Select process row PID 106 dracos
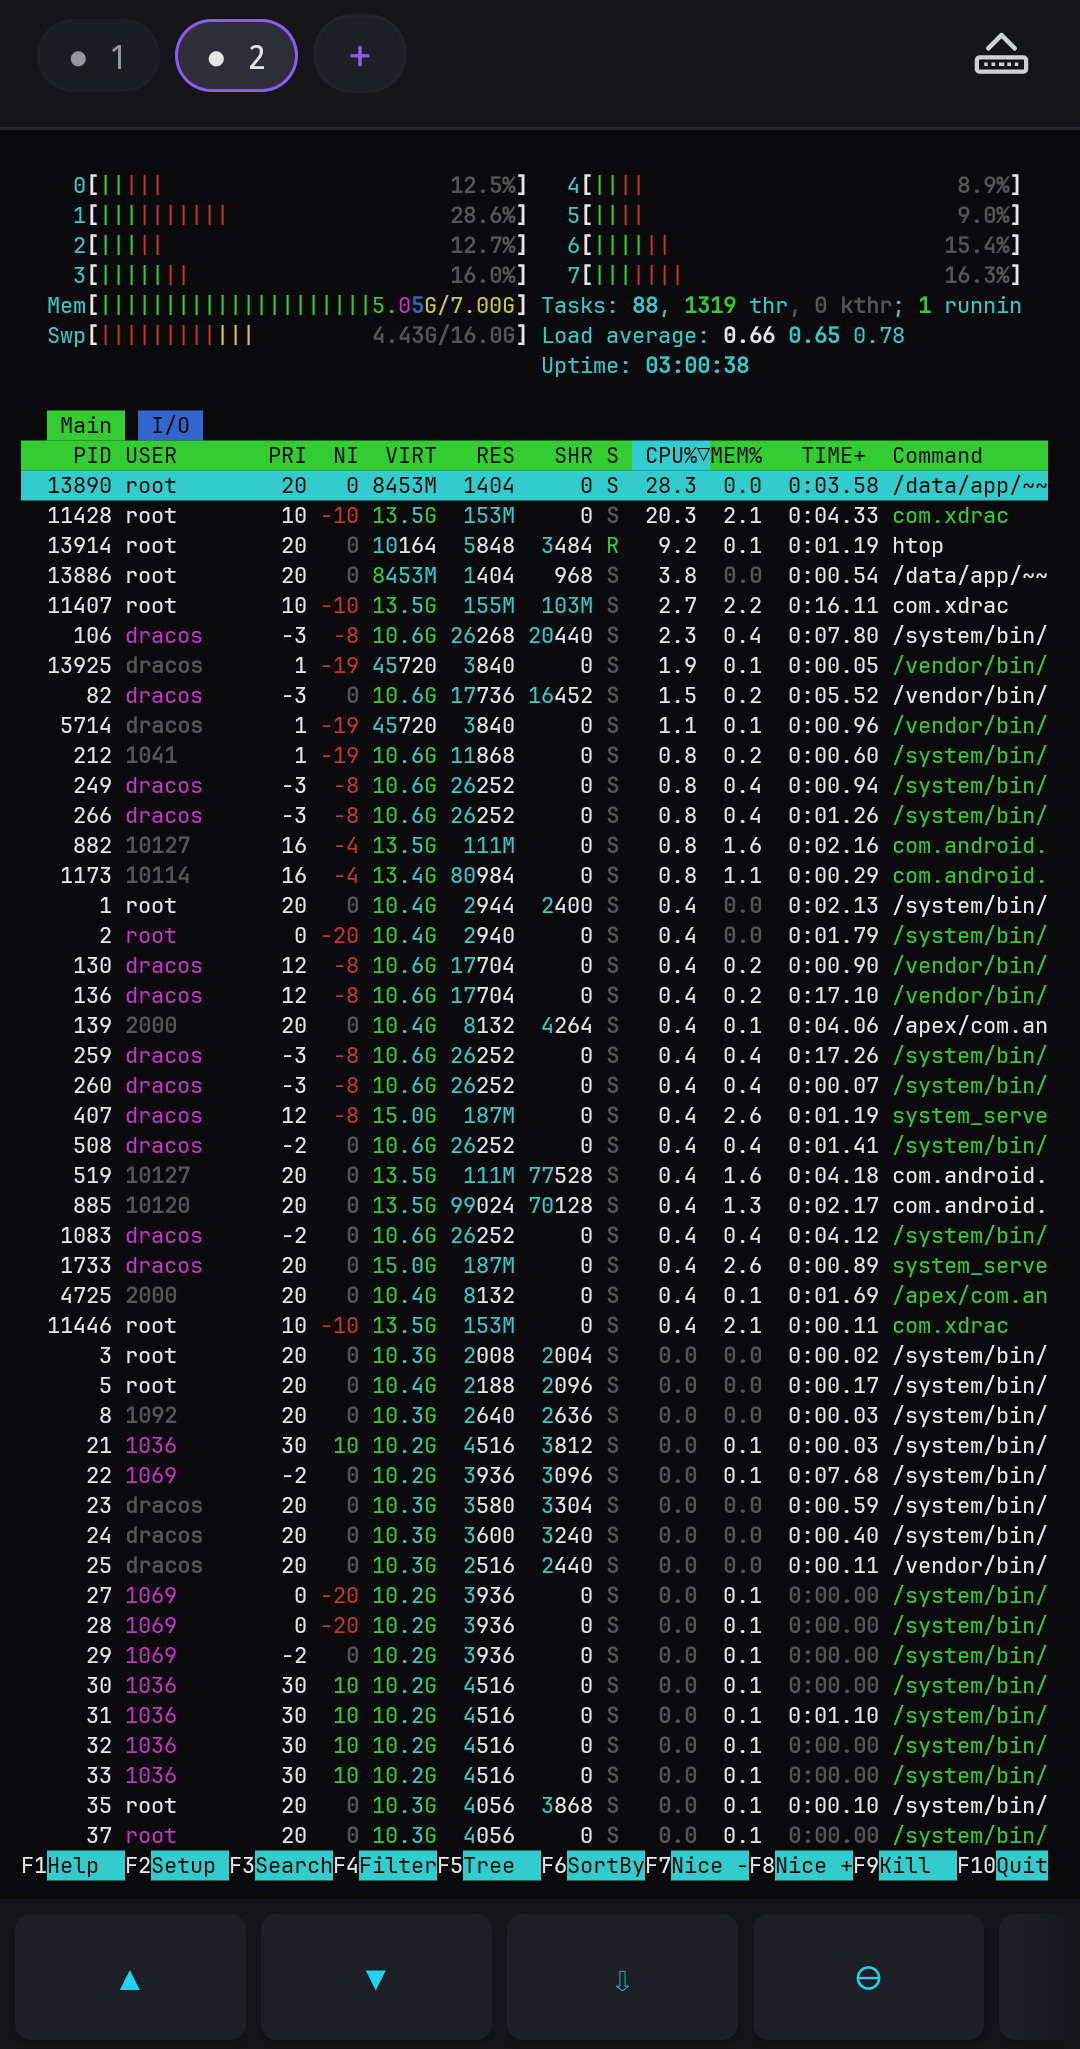The width and height of the screenshot is (1080, 2049). tap(534, 635)
